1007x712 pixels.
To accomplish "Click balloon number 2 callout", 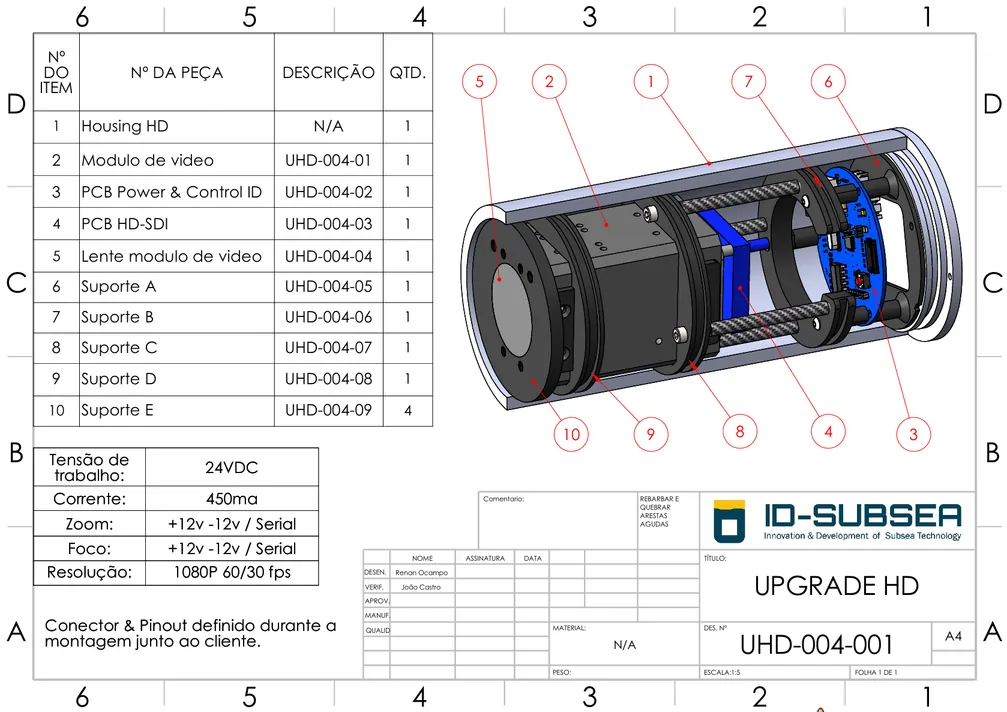I will coord(549,82).
